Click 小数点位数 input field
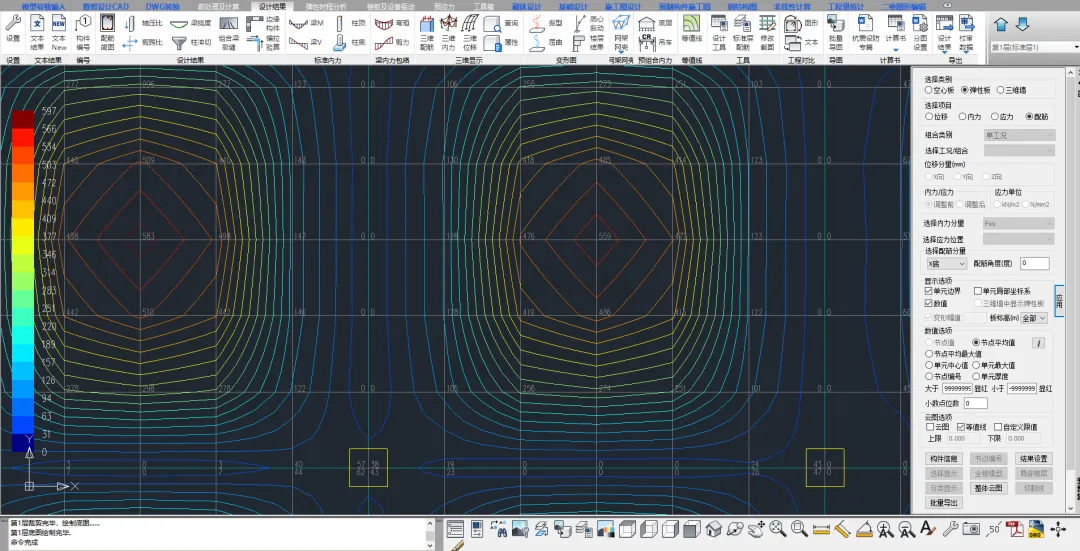This screenshot has height=551, width=1080. pyautogui.click(x=975, y=403)
